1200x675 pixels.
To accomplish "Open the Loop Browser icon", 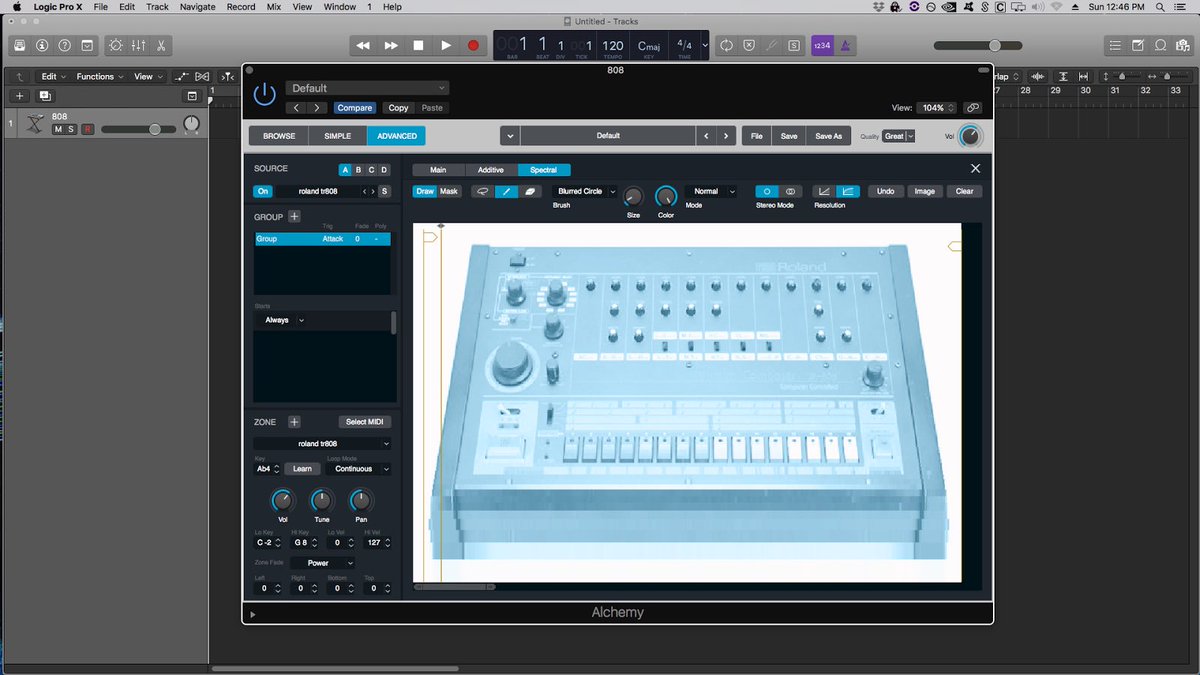I will click(x=1160, y=46).
